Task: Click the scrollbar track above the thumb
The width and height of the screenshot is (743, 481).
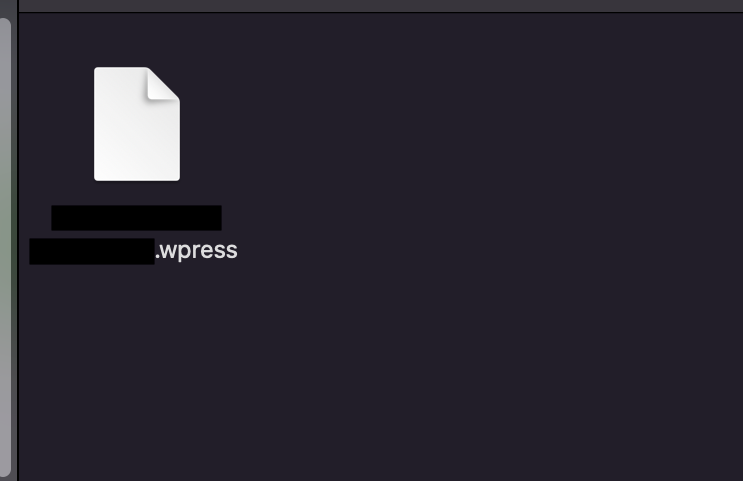Action: coord(5,9)
